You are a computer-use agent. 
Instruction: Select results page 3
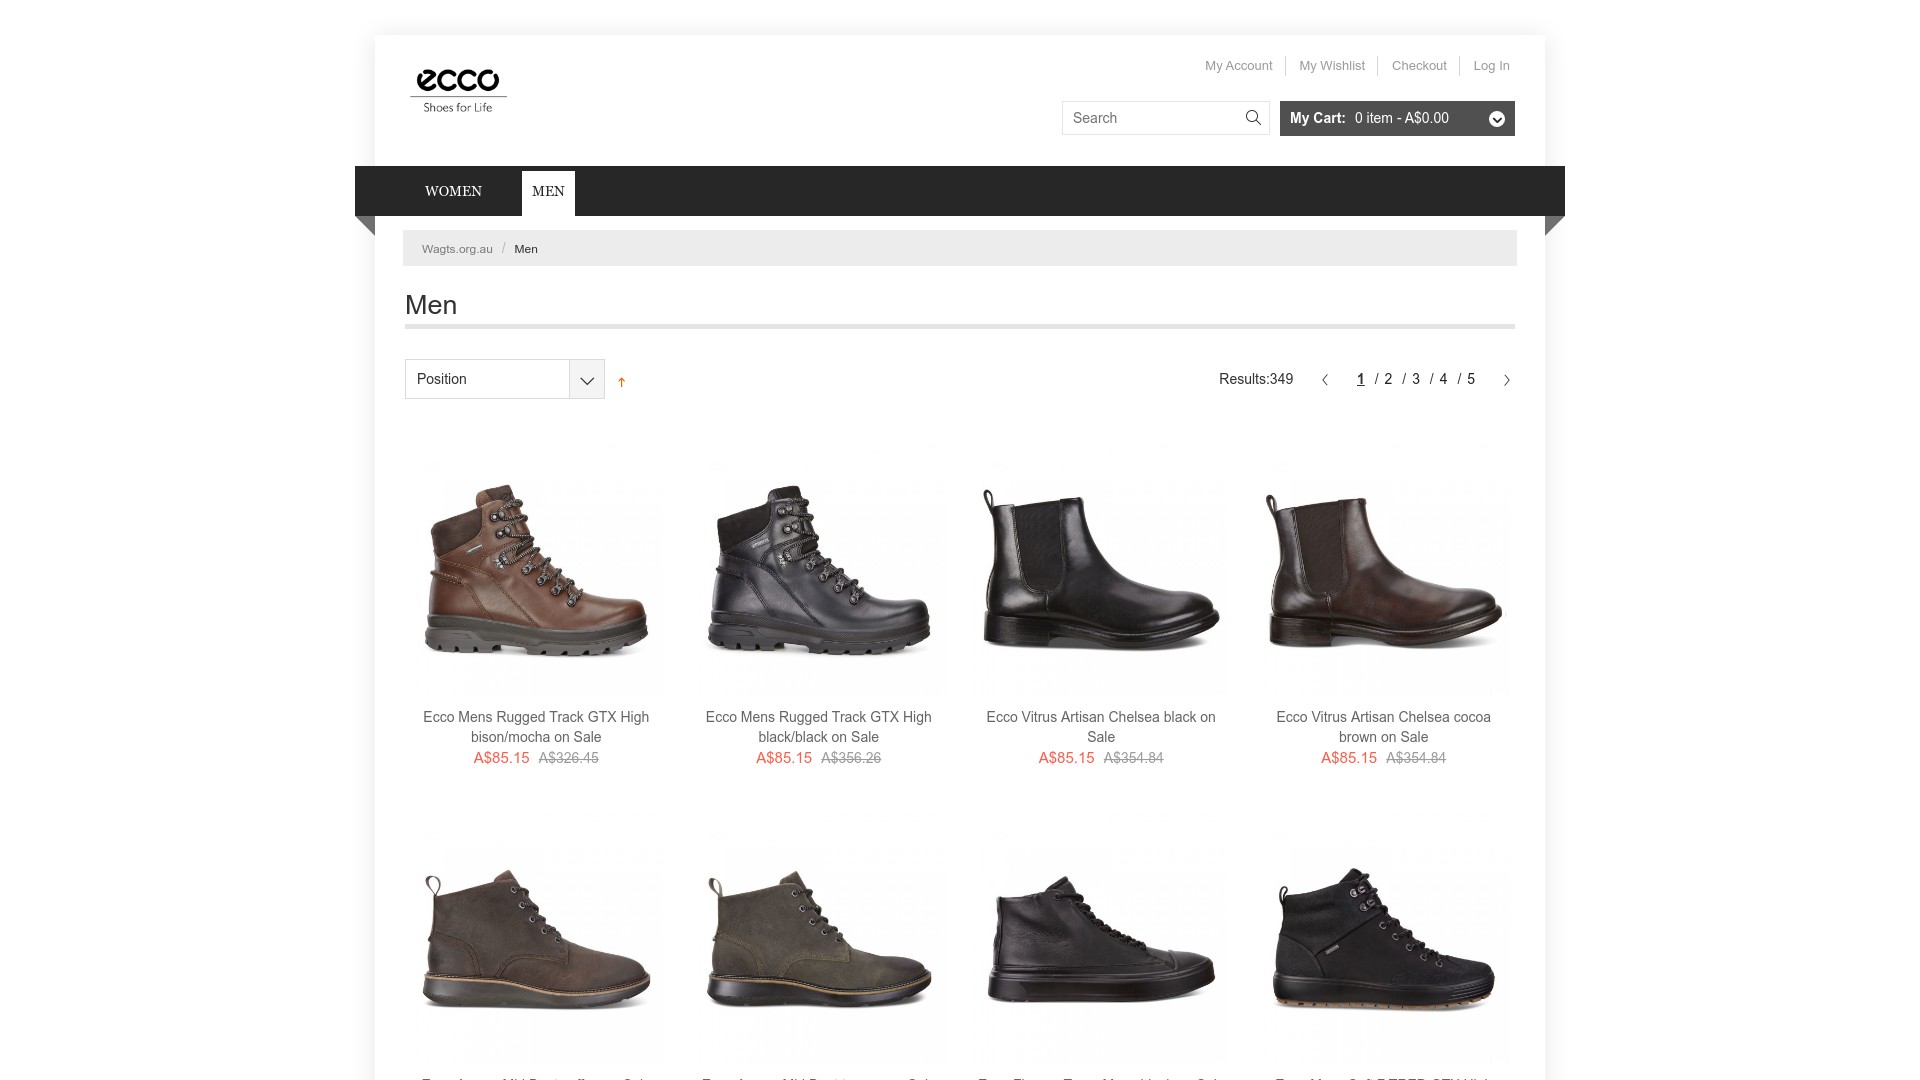(1416, 379)
